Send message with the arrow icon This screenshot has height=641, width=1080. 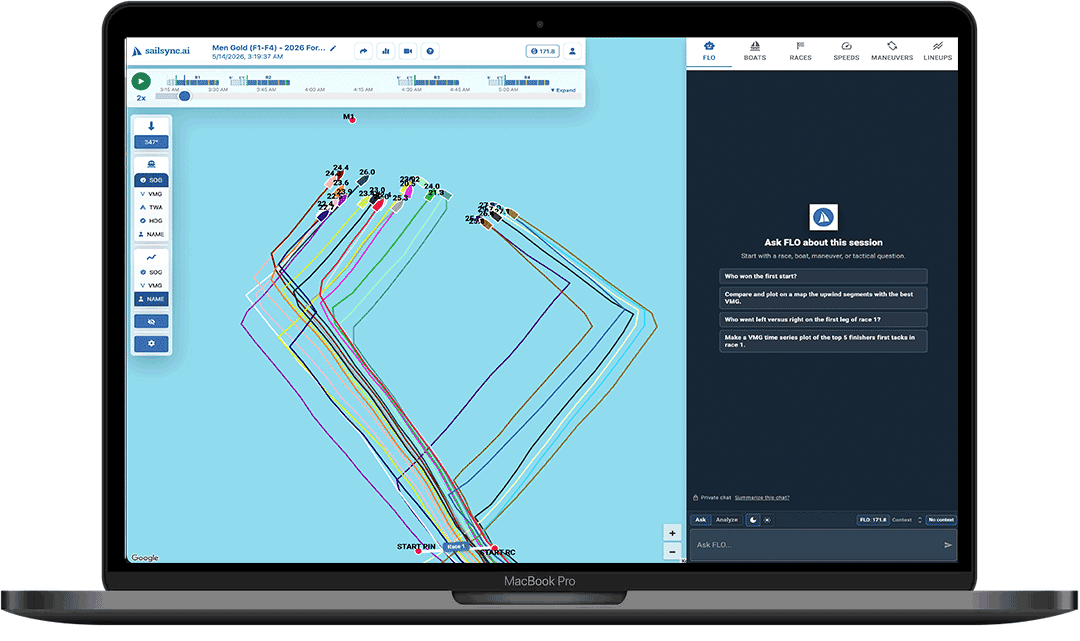point(948,545)
